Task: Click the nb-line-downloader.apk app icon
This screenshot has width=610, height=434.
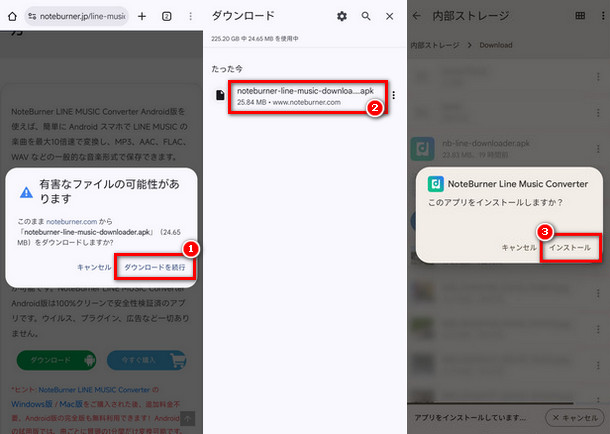Action: click(x=422, y=149)
